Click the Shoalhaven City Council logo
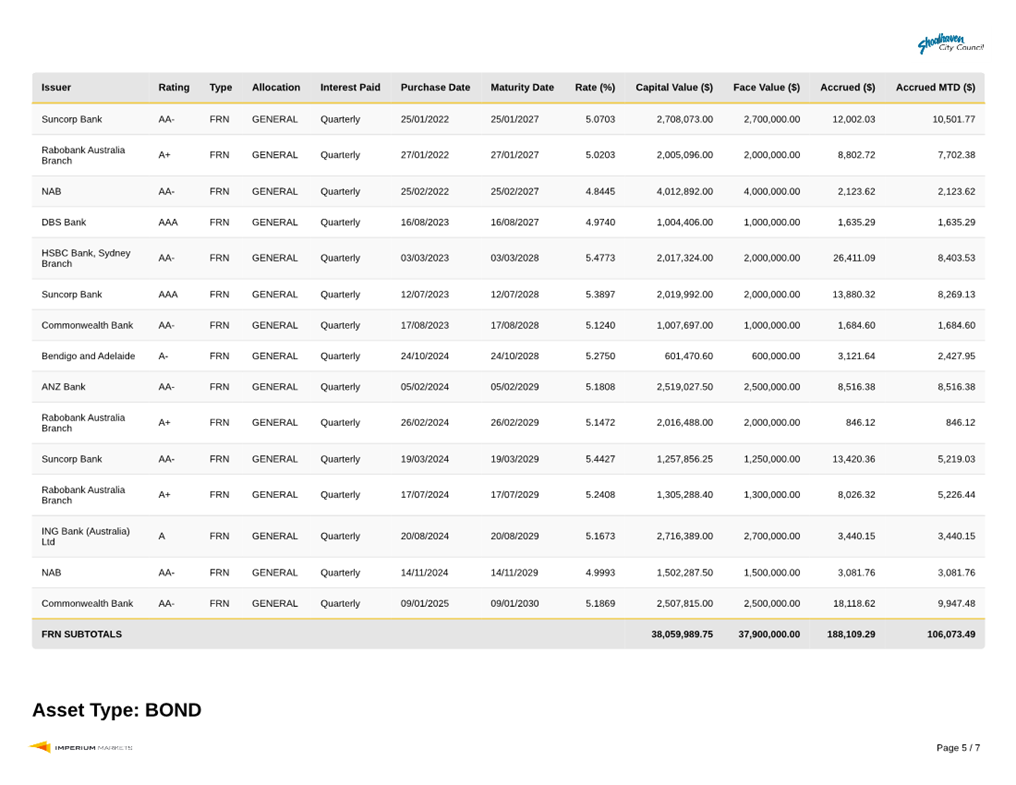The width and height of the screenshot is (1016, 785). coord(951,44)
